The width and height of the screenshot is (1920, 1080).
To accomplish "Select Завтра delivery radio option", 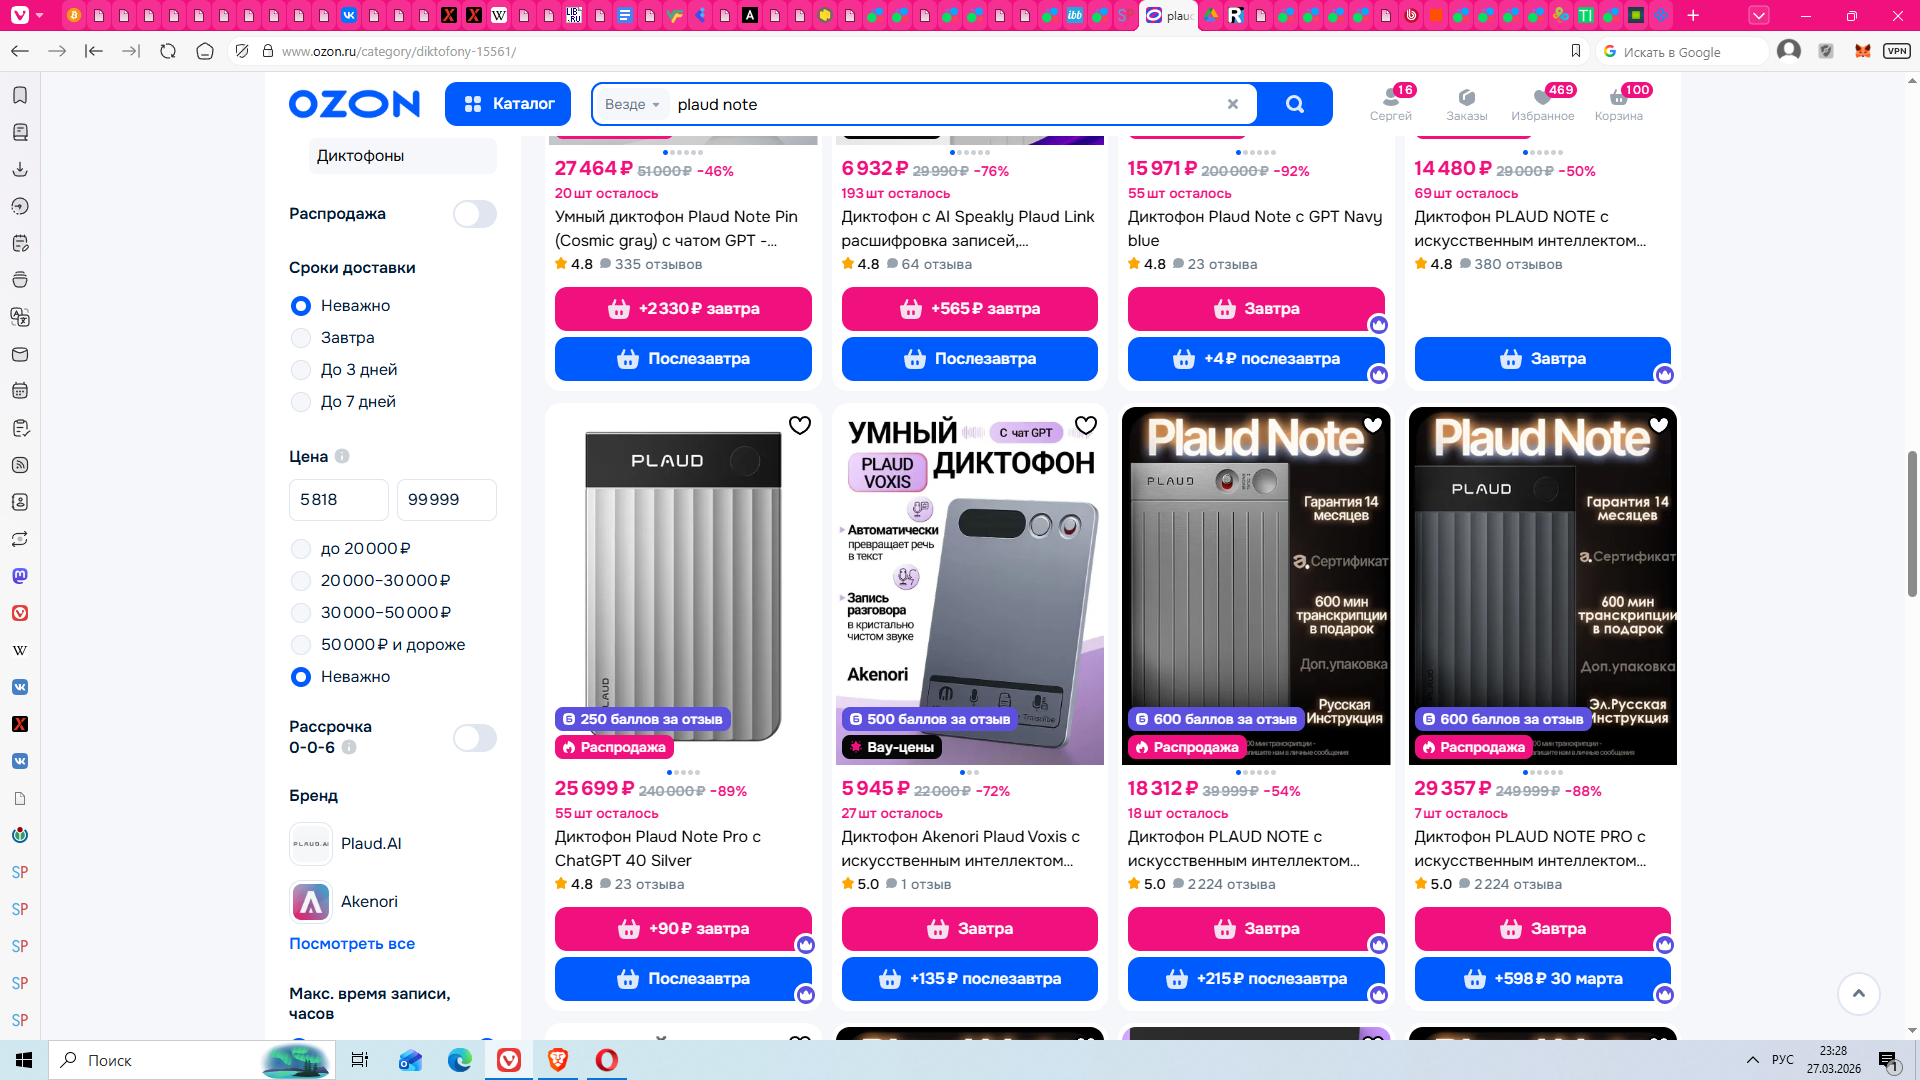I will click(x=301, y=338).
